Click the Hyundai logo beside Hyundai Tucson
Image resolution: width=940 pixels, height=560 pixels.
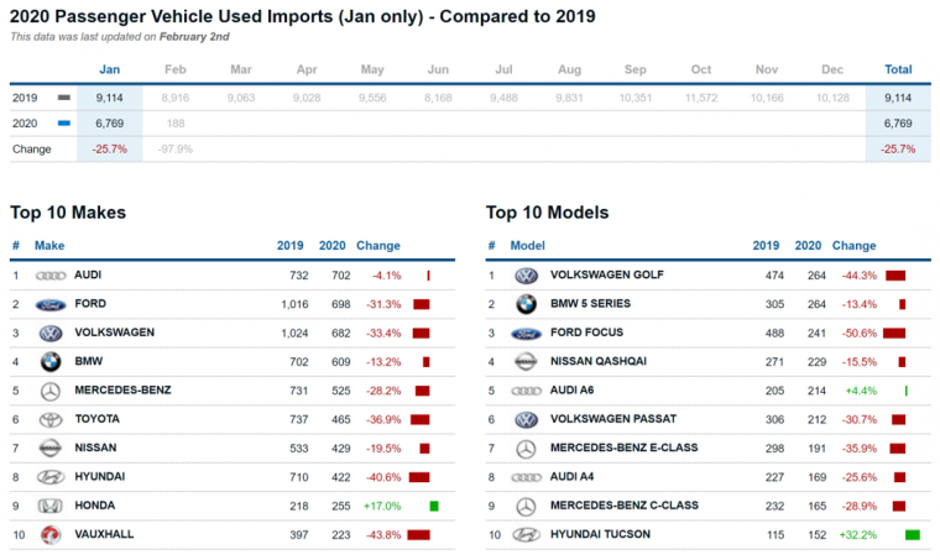(x=526, y=535)
